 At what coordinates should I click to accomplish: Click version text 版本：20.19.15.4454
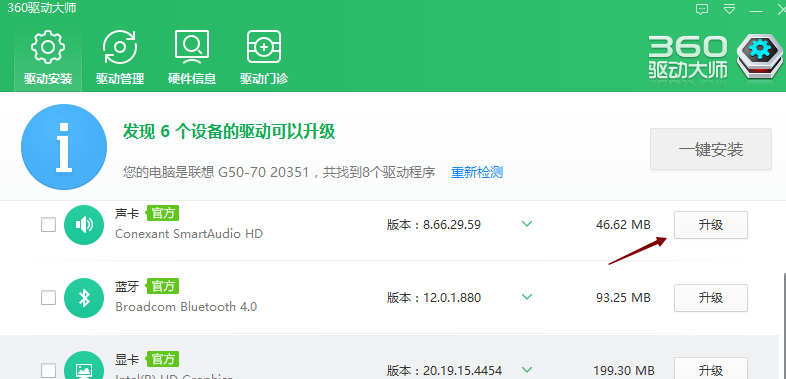pyautogui.click(x=444, y=371)
